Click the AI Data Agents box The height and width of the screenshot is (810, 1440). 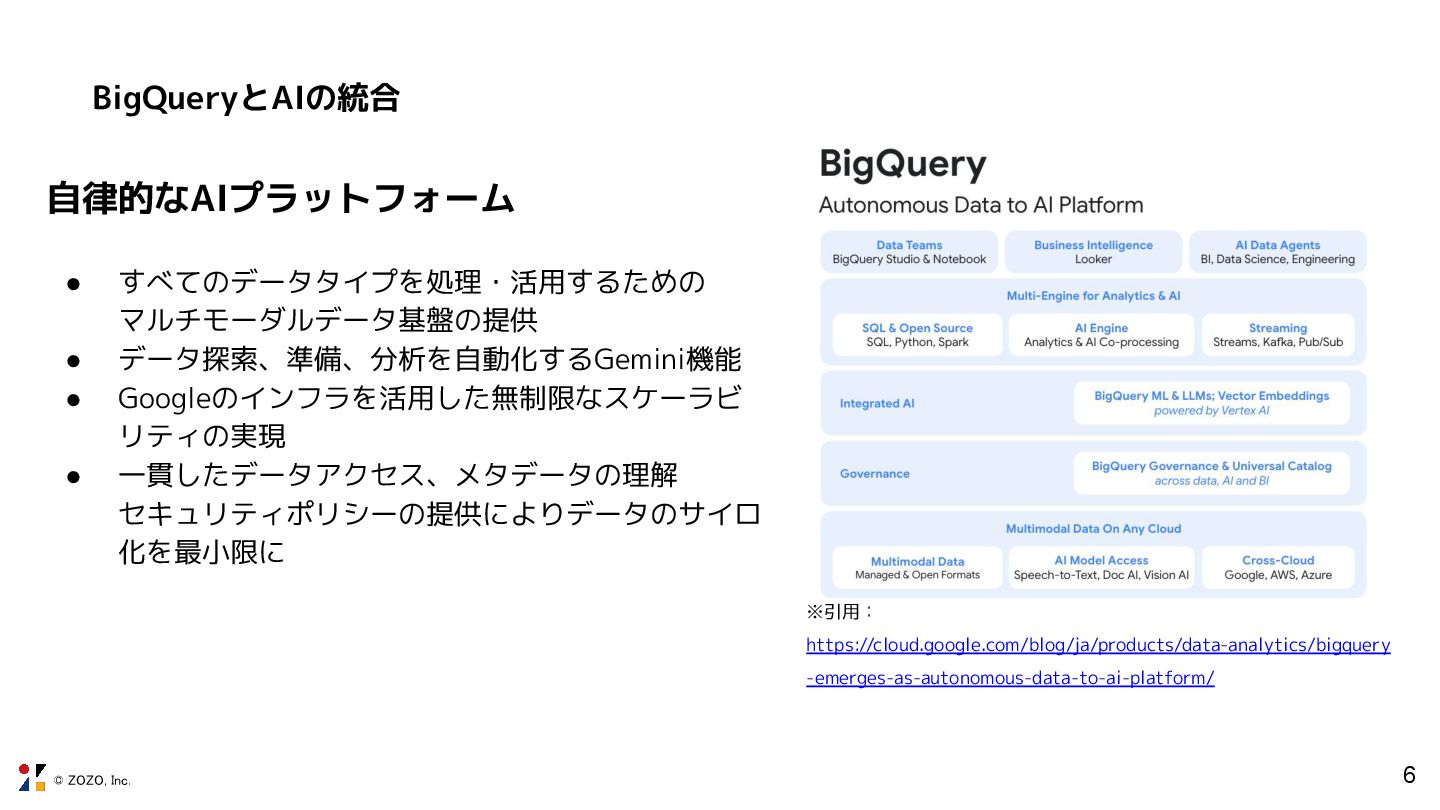click(1277, 252)
